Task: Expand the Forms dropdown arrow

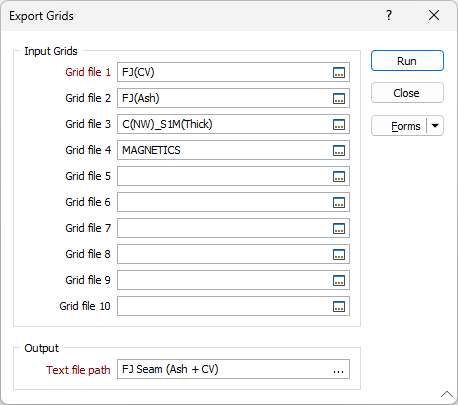Action: click(x=435, y=126)
